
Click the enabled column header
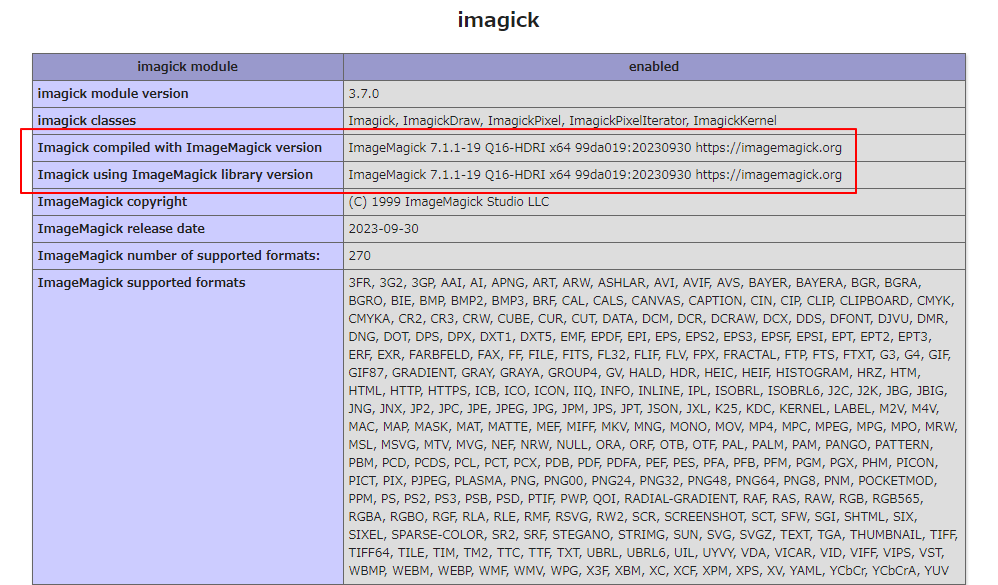point(654,66)
